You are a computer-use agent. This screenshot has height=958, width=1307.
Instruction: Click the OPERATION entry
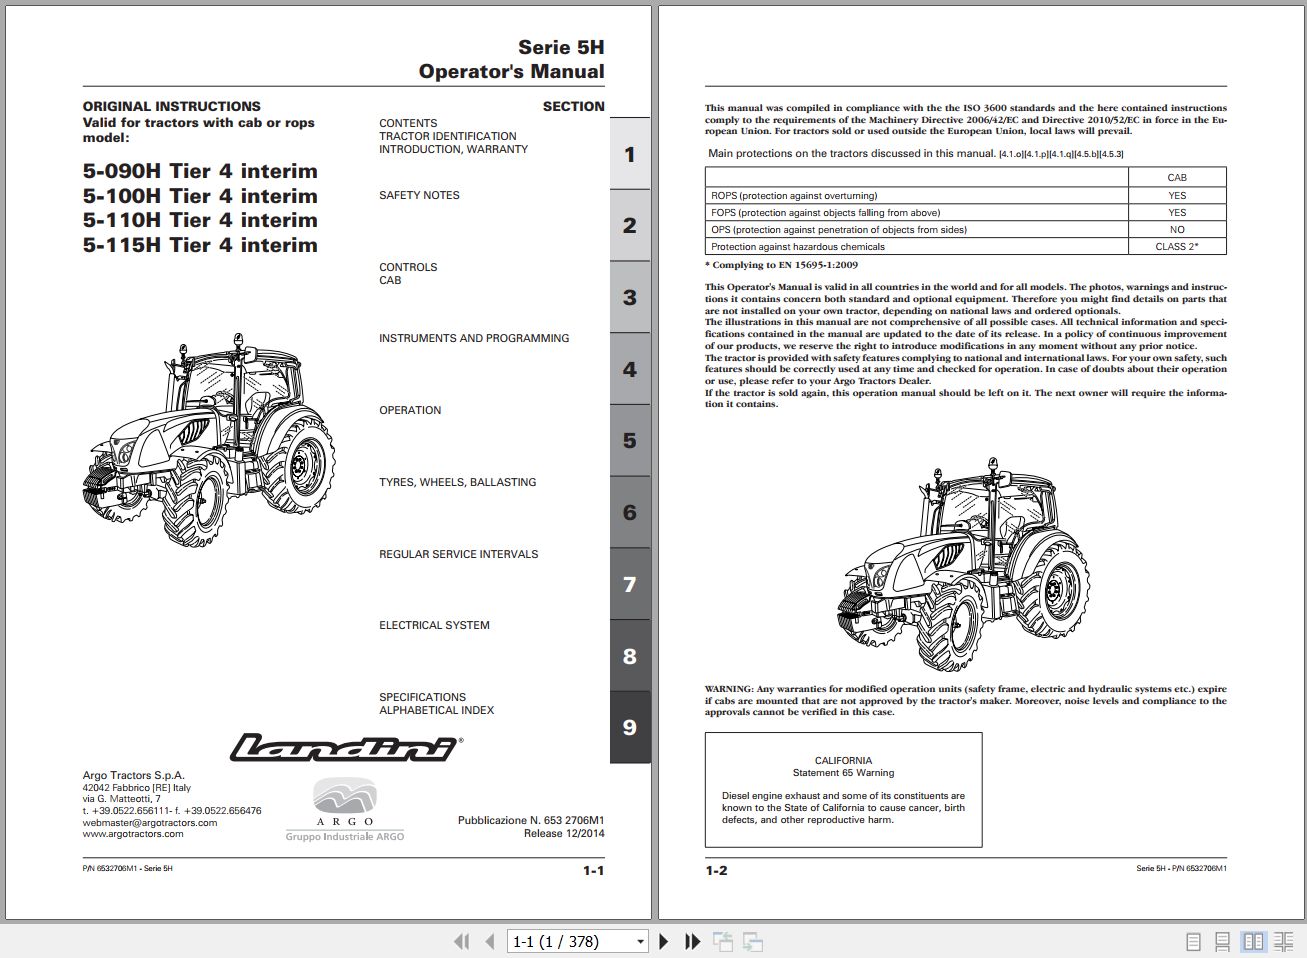pyautogui.click(x=410, y=410)
